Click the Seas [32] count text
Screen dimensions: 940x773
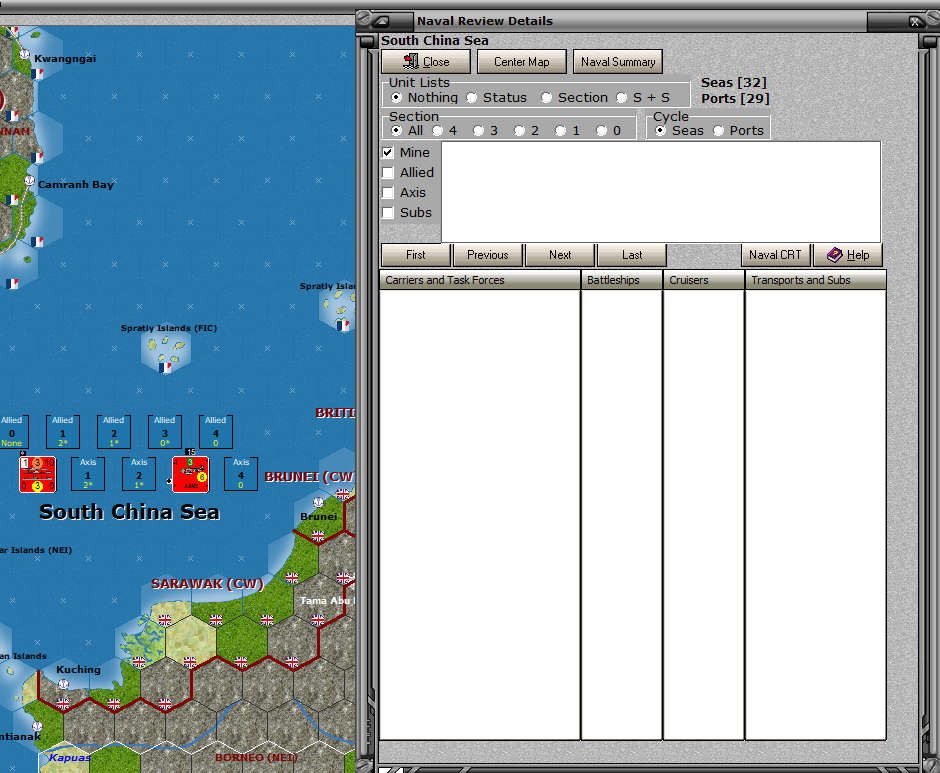point(734,83)
